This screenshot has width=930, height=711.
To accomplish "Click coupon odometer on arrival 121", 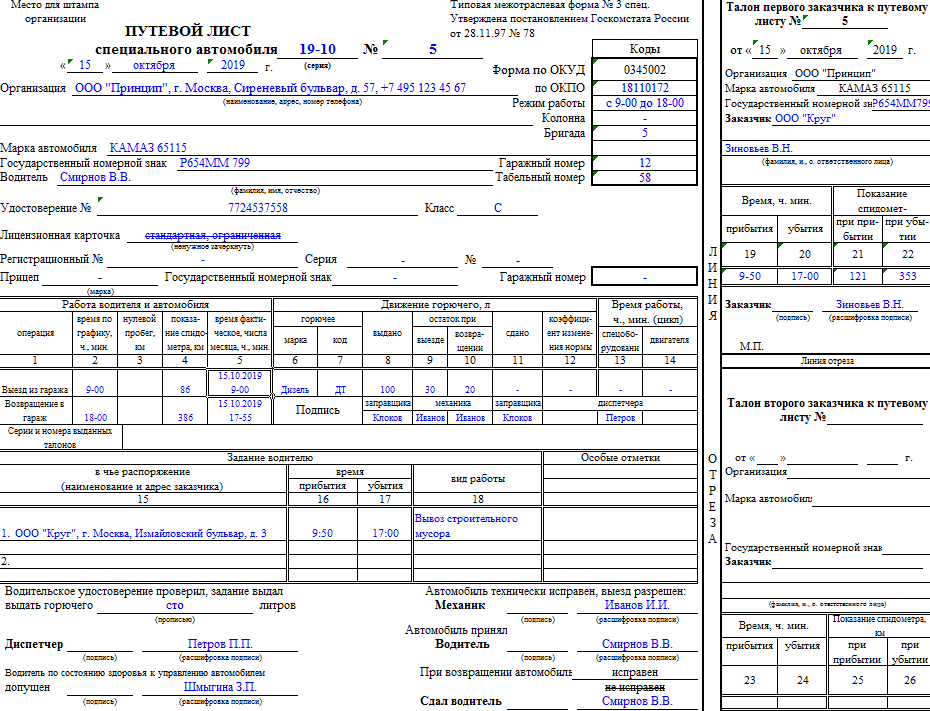I will tap(858, 276).
